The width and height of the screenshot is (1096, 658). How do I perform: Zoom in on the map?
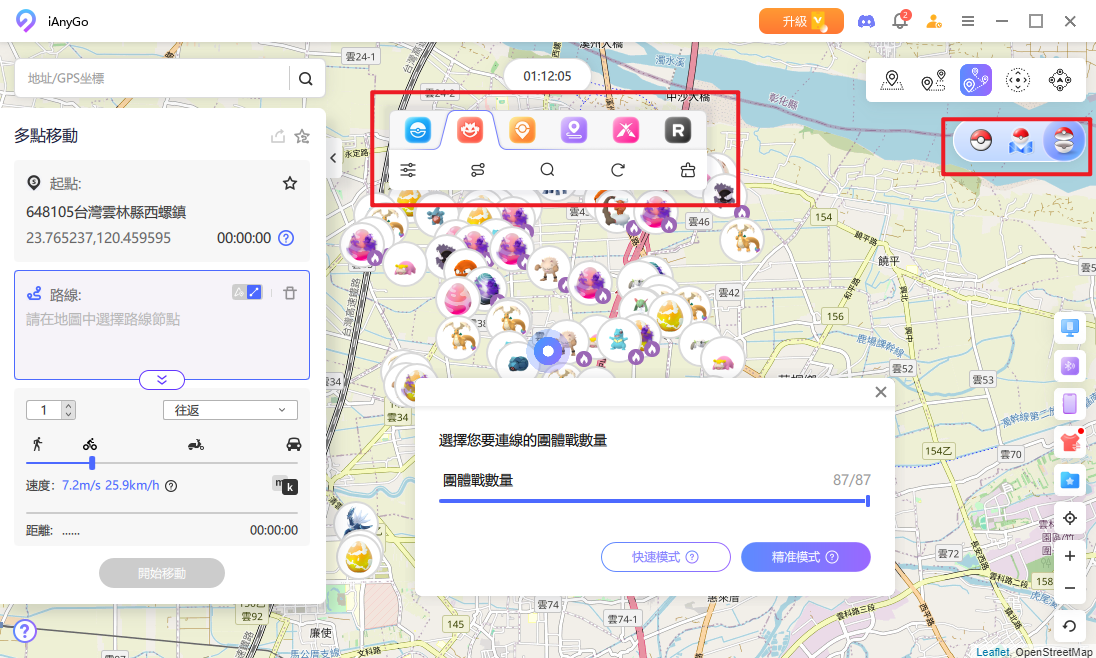(x=1069, y=556)
